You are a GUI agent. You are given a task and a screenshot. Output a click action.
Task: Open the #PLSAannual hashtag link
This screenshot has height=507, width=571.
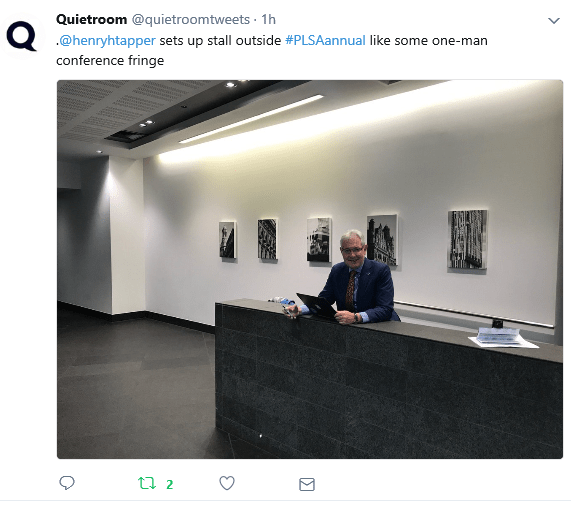coord(325,40)
